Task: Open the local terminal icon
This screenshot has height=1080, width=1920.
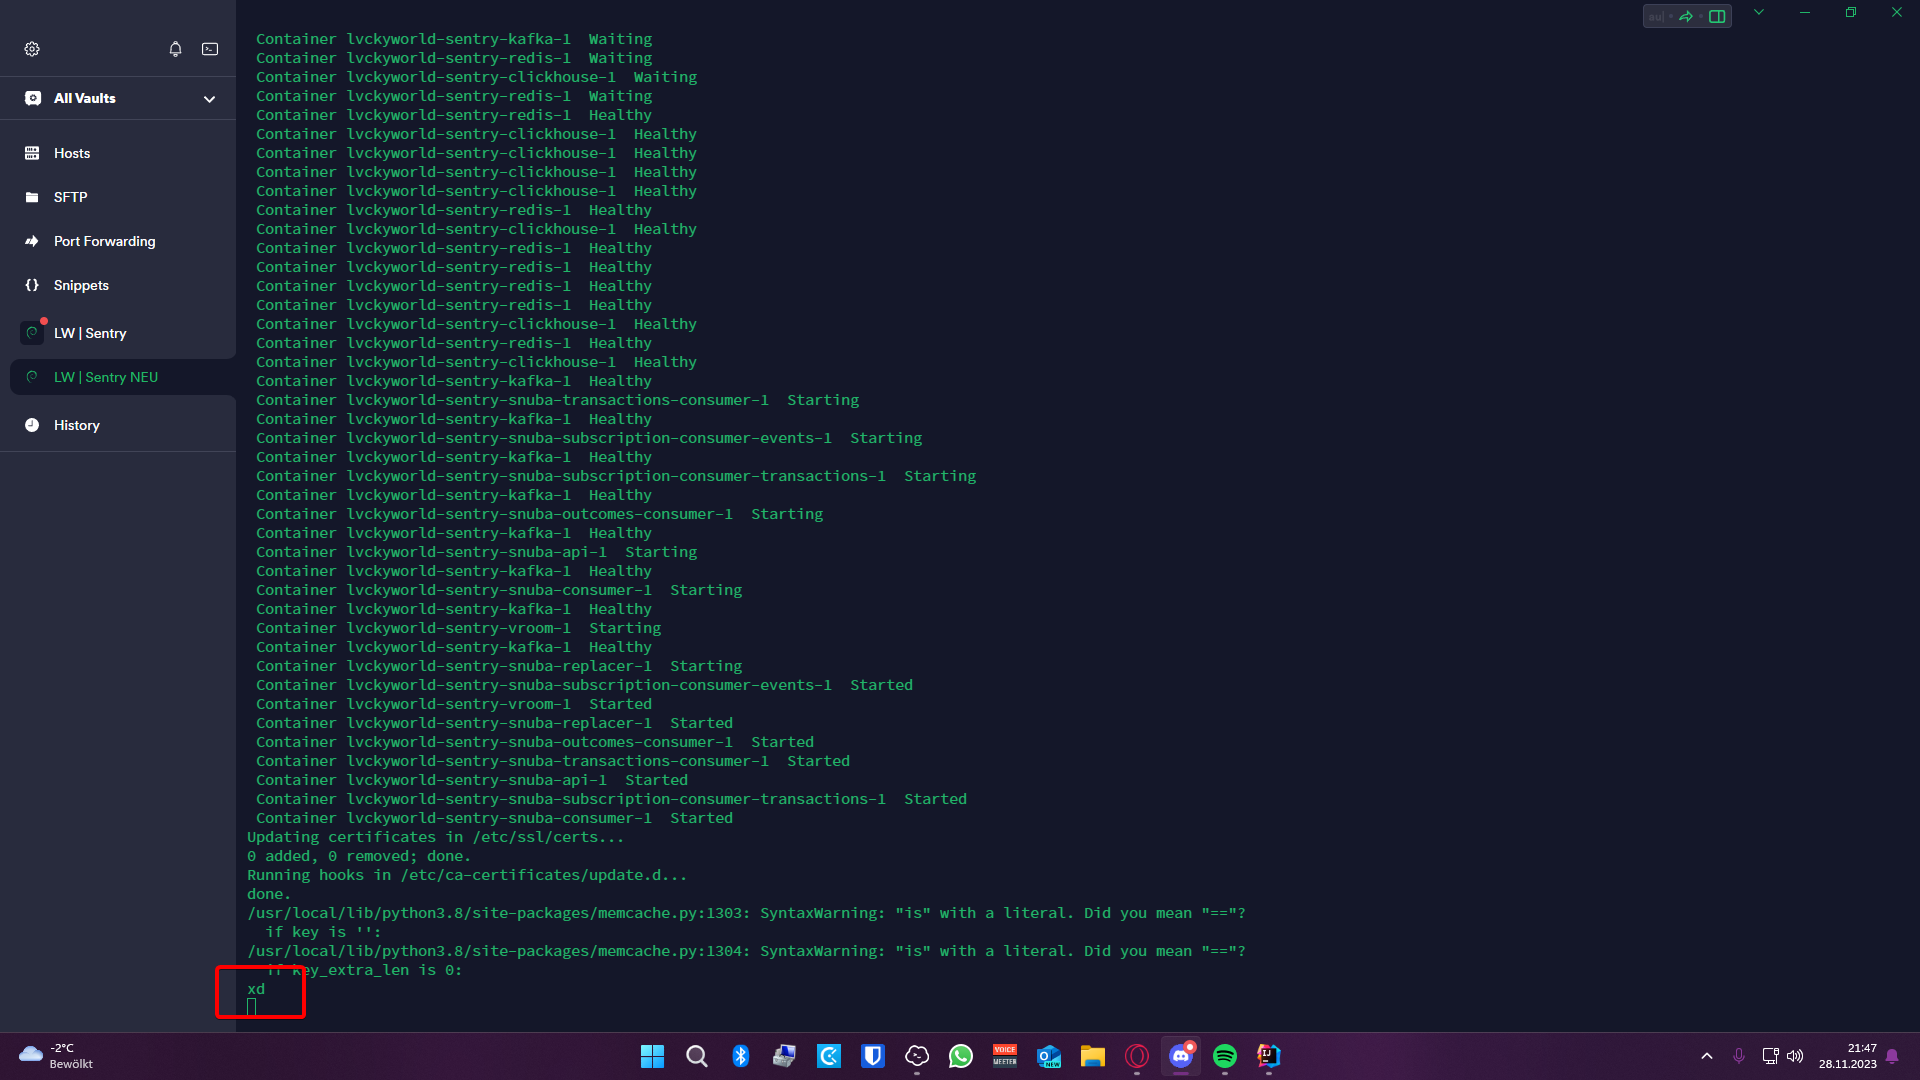Action: coord(210,49)
